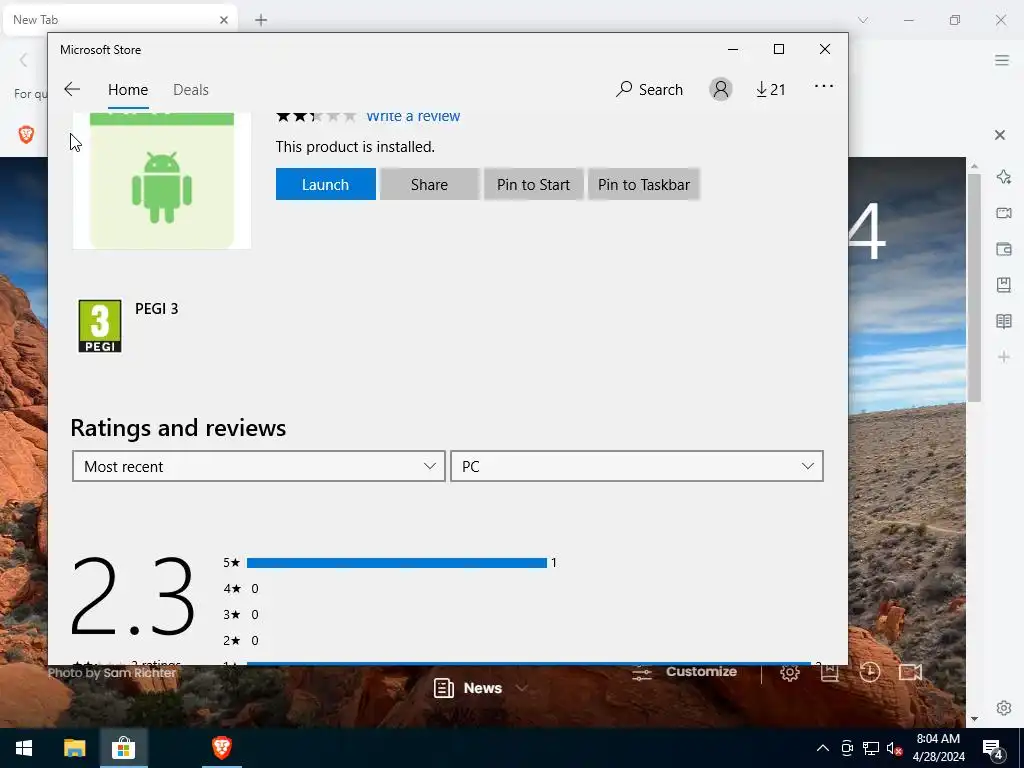The width and height of the screenshot is (1024, 768).
Task: Open Brave Wallet sidebar icon
Action: [x=1004, y=249]
